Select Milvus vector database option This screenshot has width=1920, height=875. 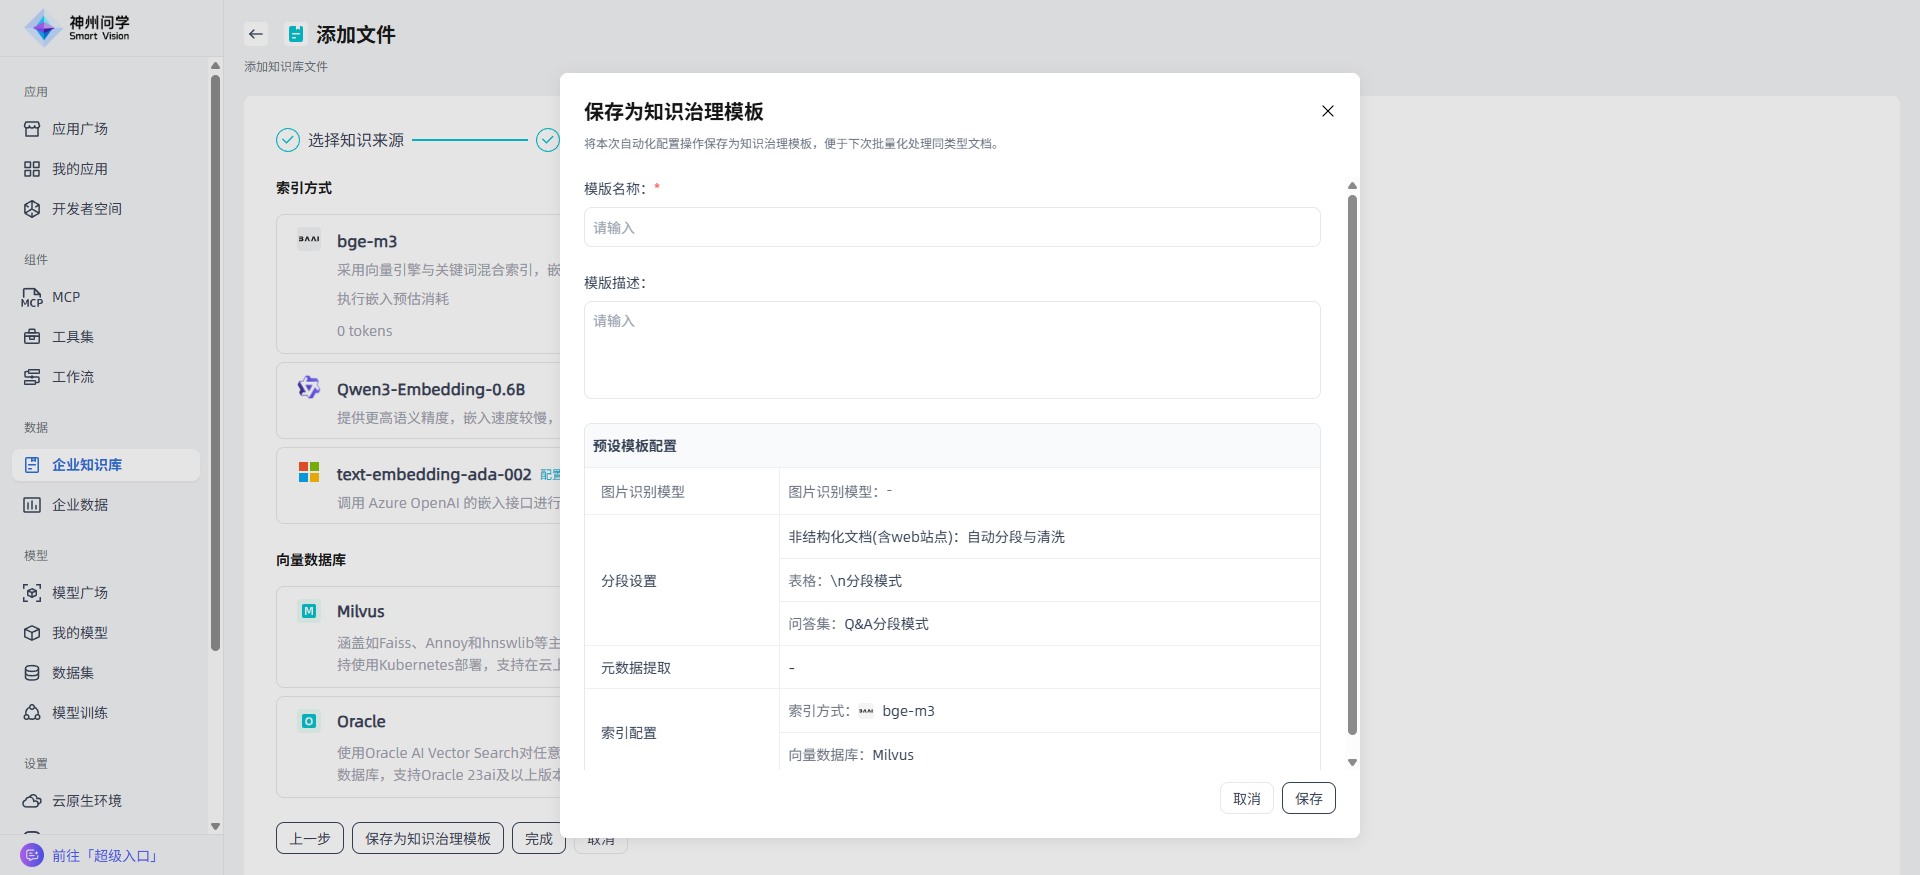[420, 636]
